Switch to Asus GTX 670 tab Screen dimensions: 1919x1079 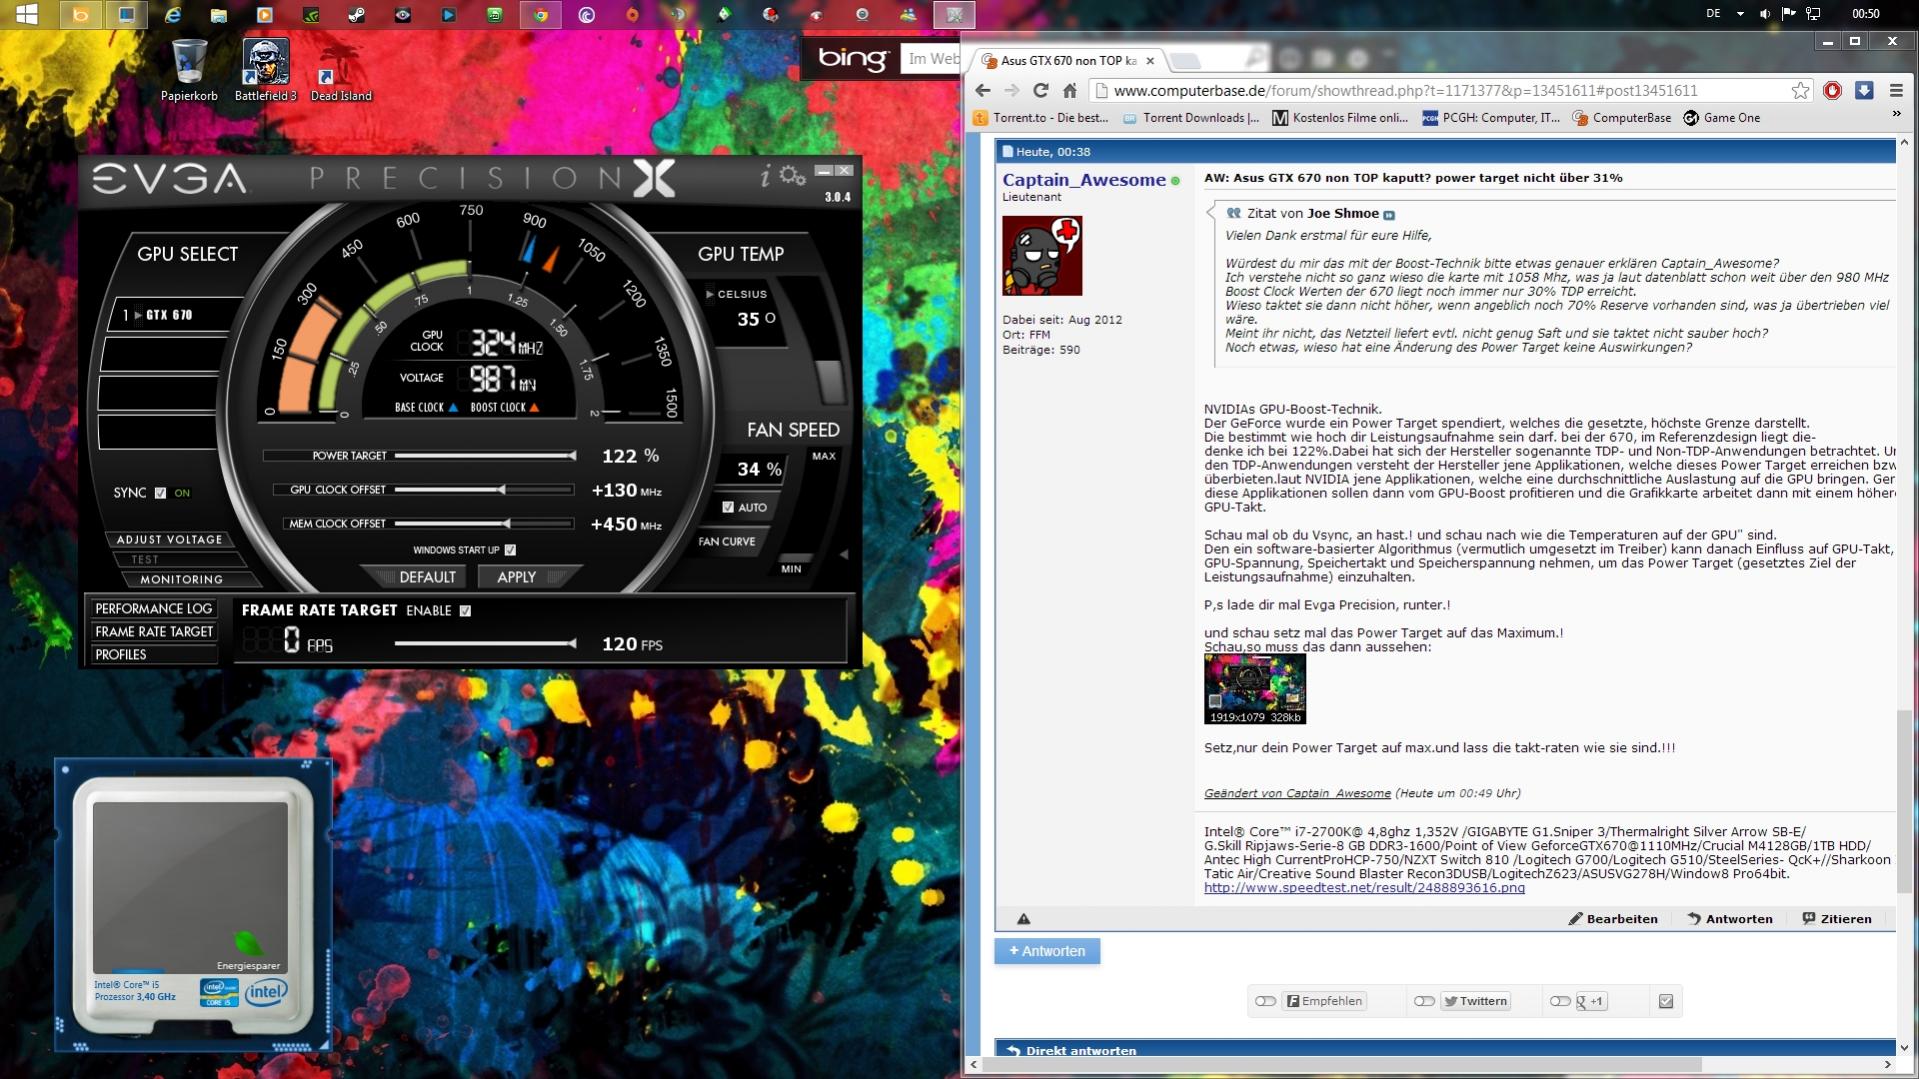pyautogui.click(x=1068, y=61)
